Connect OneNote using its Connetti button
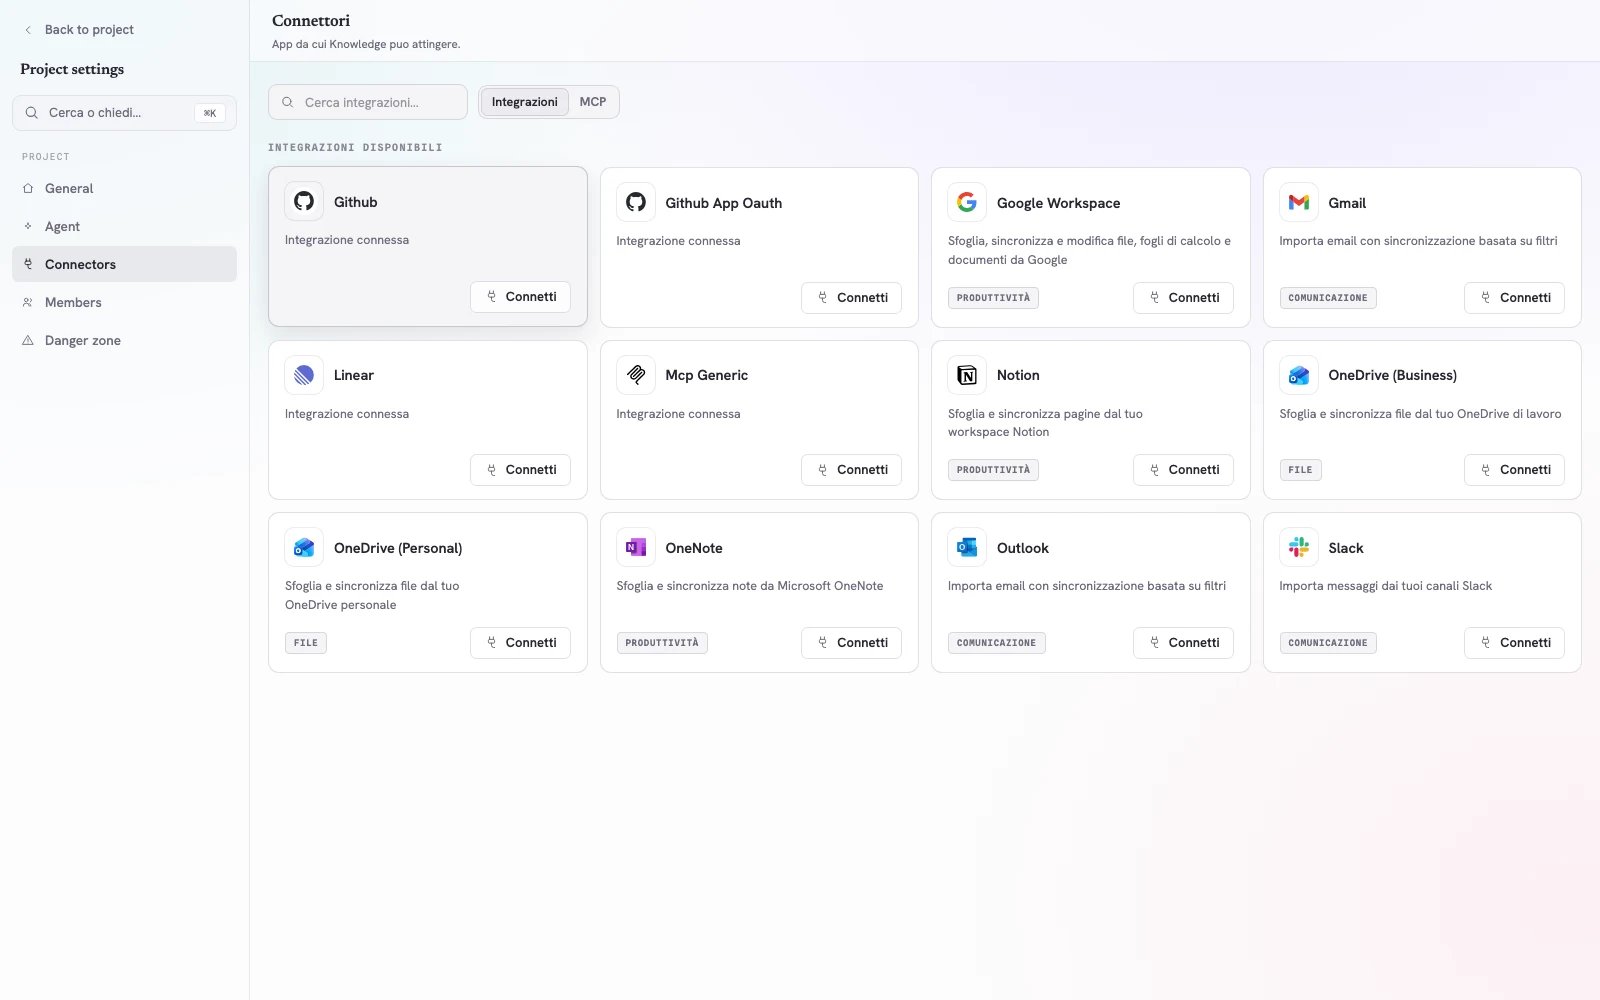Screen dimensions: 1600x1000 (x=851, y=643)
